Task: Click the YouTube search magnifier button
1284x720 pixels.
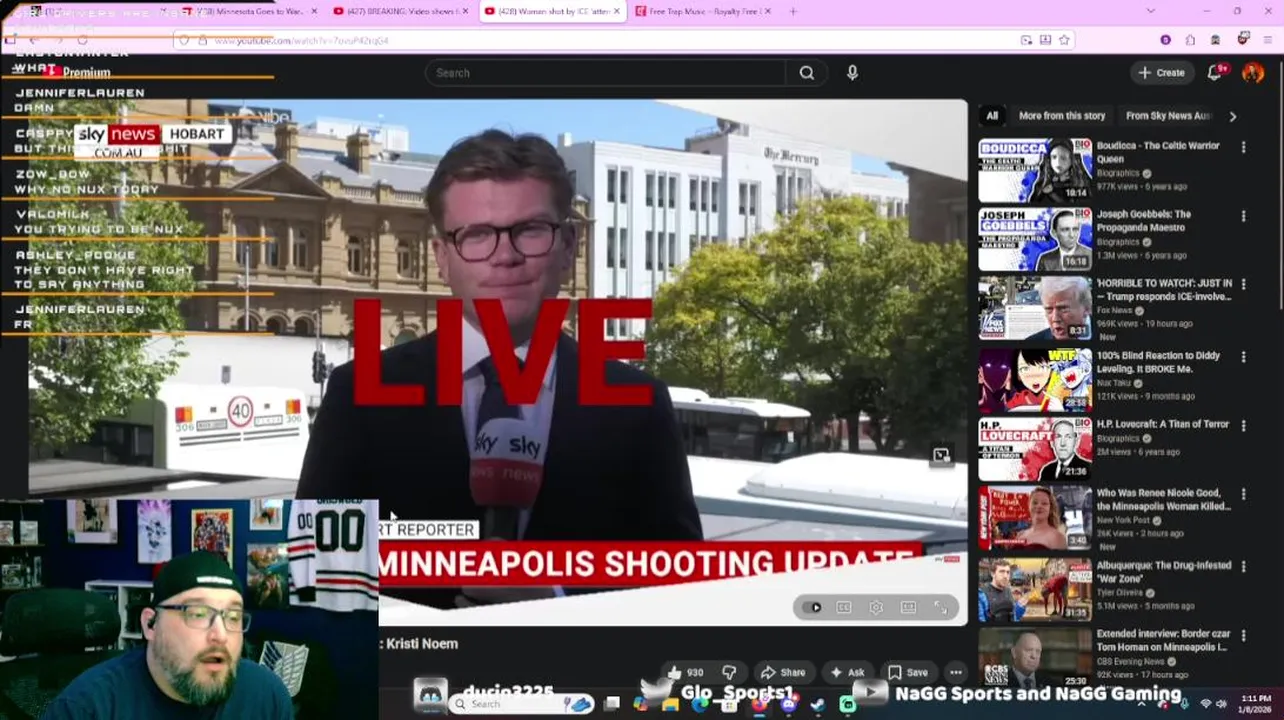Action: tap(806, 73)
